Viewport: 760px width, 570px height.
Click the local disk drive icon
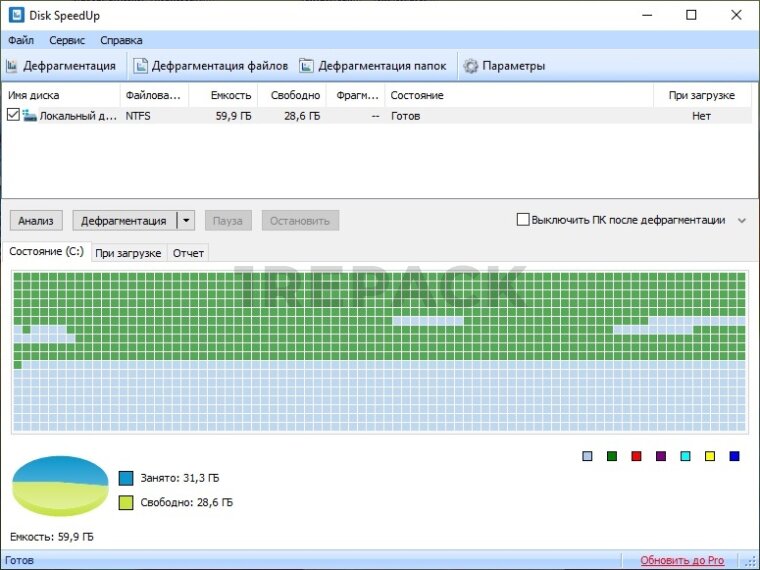click(x=29, y=116)
